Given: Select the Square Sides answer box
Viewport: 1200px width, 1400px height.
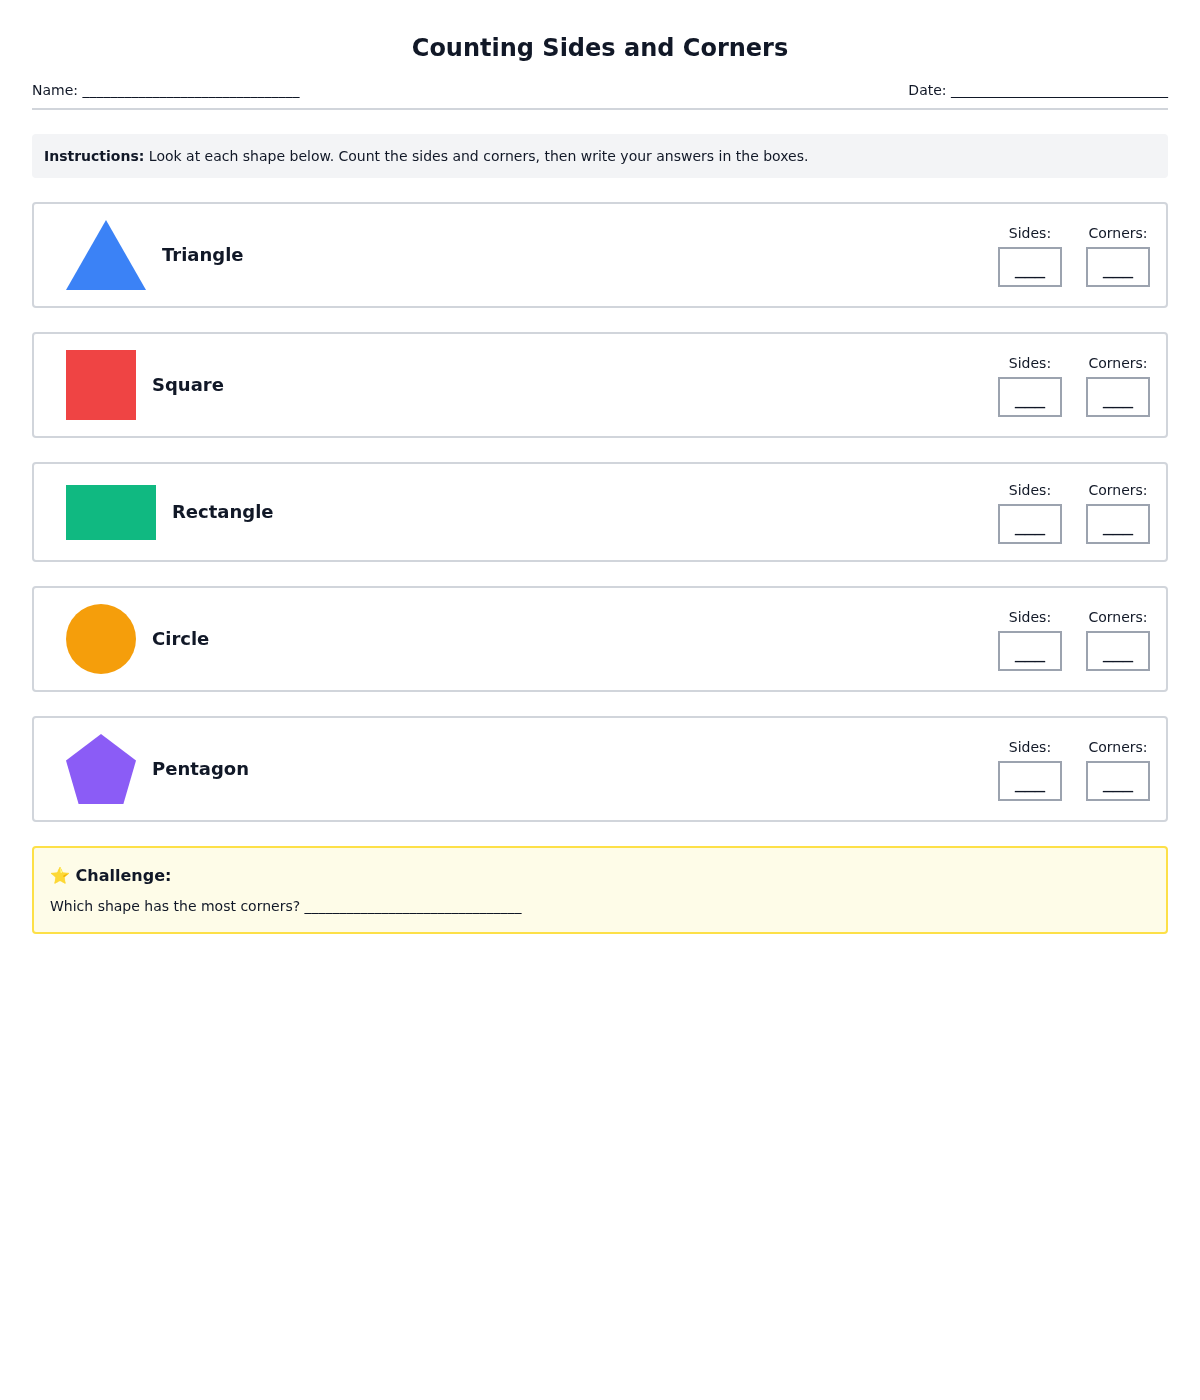Looking at the screenshot, I should point(1029,397).
